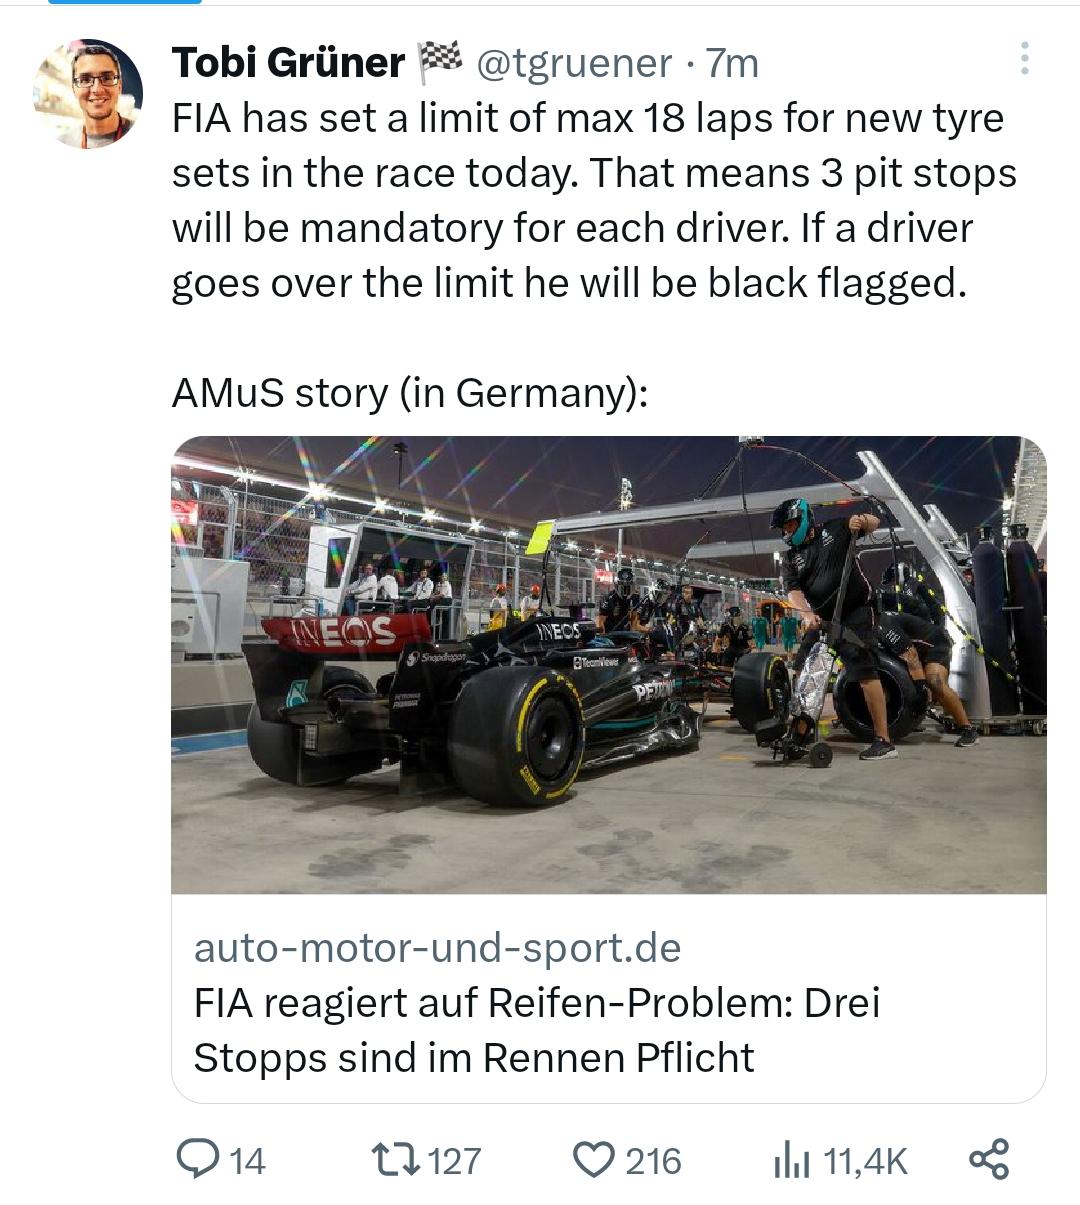Open Tobi Grüner's profile picture
This screenshot has height=1205, width=1080.
click(x=88, y=94)
